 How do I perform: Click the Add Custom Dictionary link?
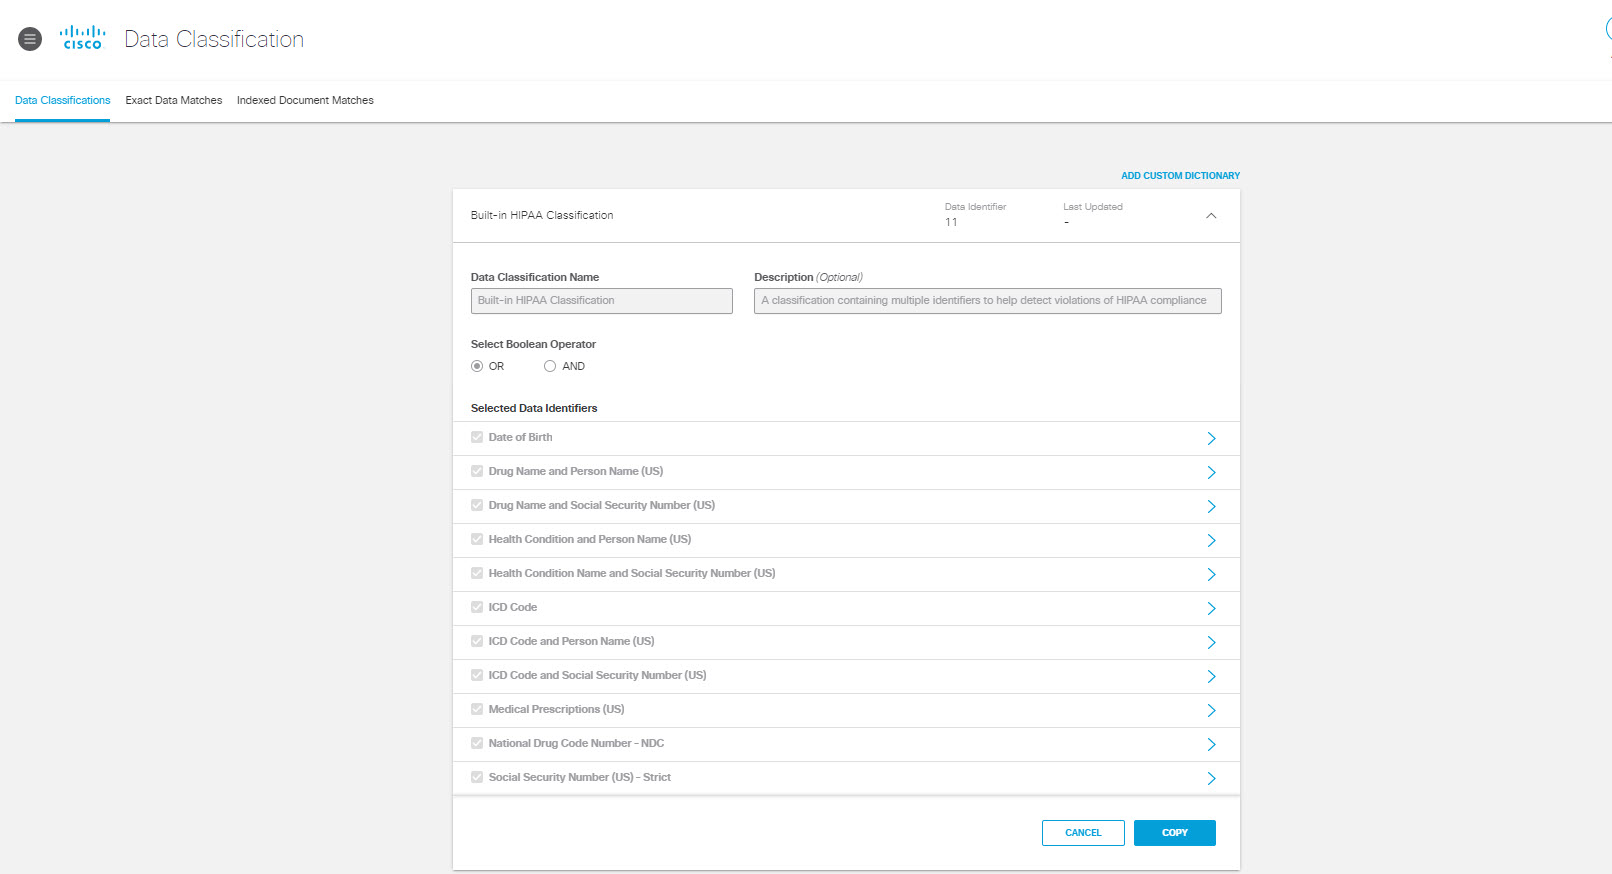tap(1180, 176)
